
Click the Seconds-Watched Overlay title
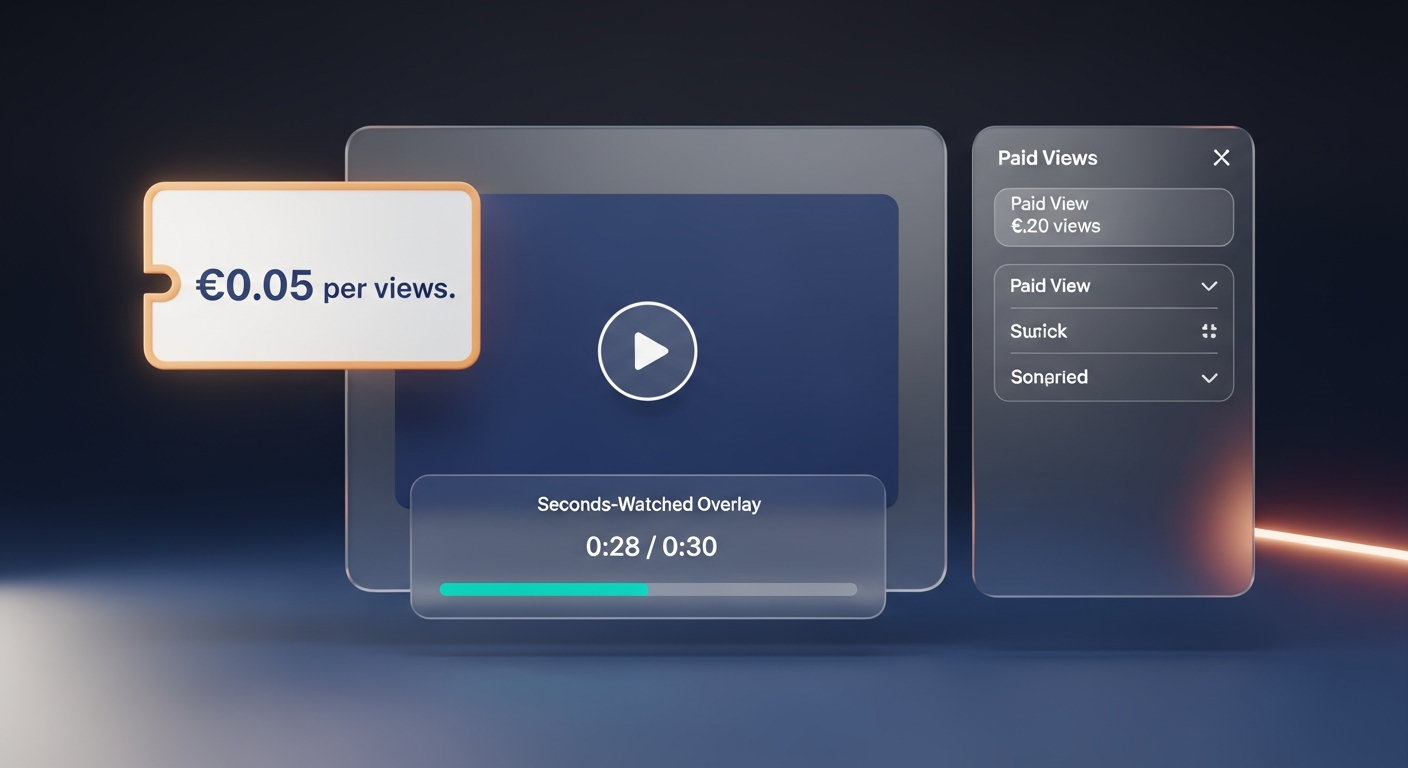[648, 505]
